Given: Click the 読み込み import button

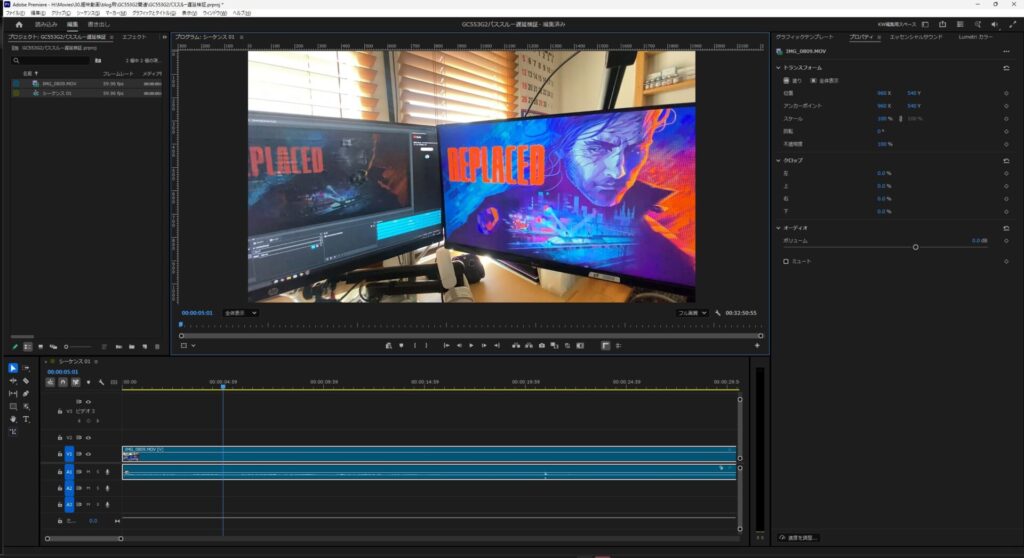Looking at the screenshot, I should [x=46, y=24].
